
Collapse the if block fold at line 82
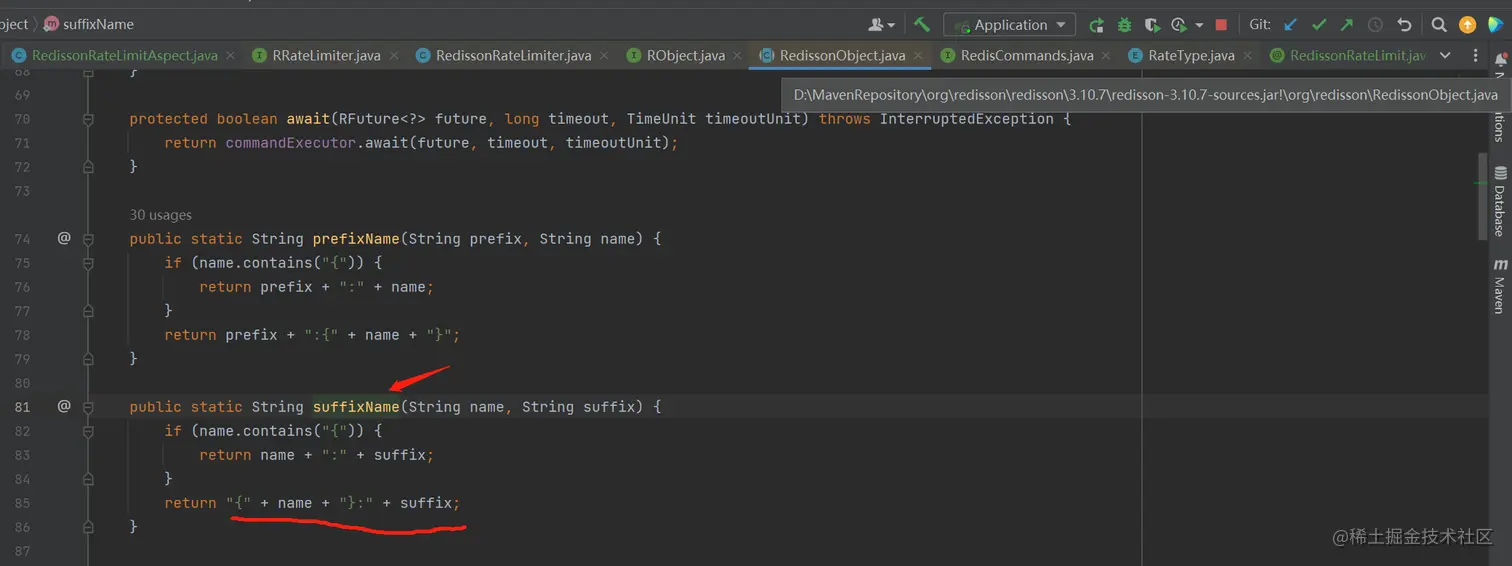(88, 431)
